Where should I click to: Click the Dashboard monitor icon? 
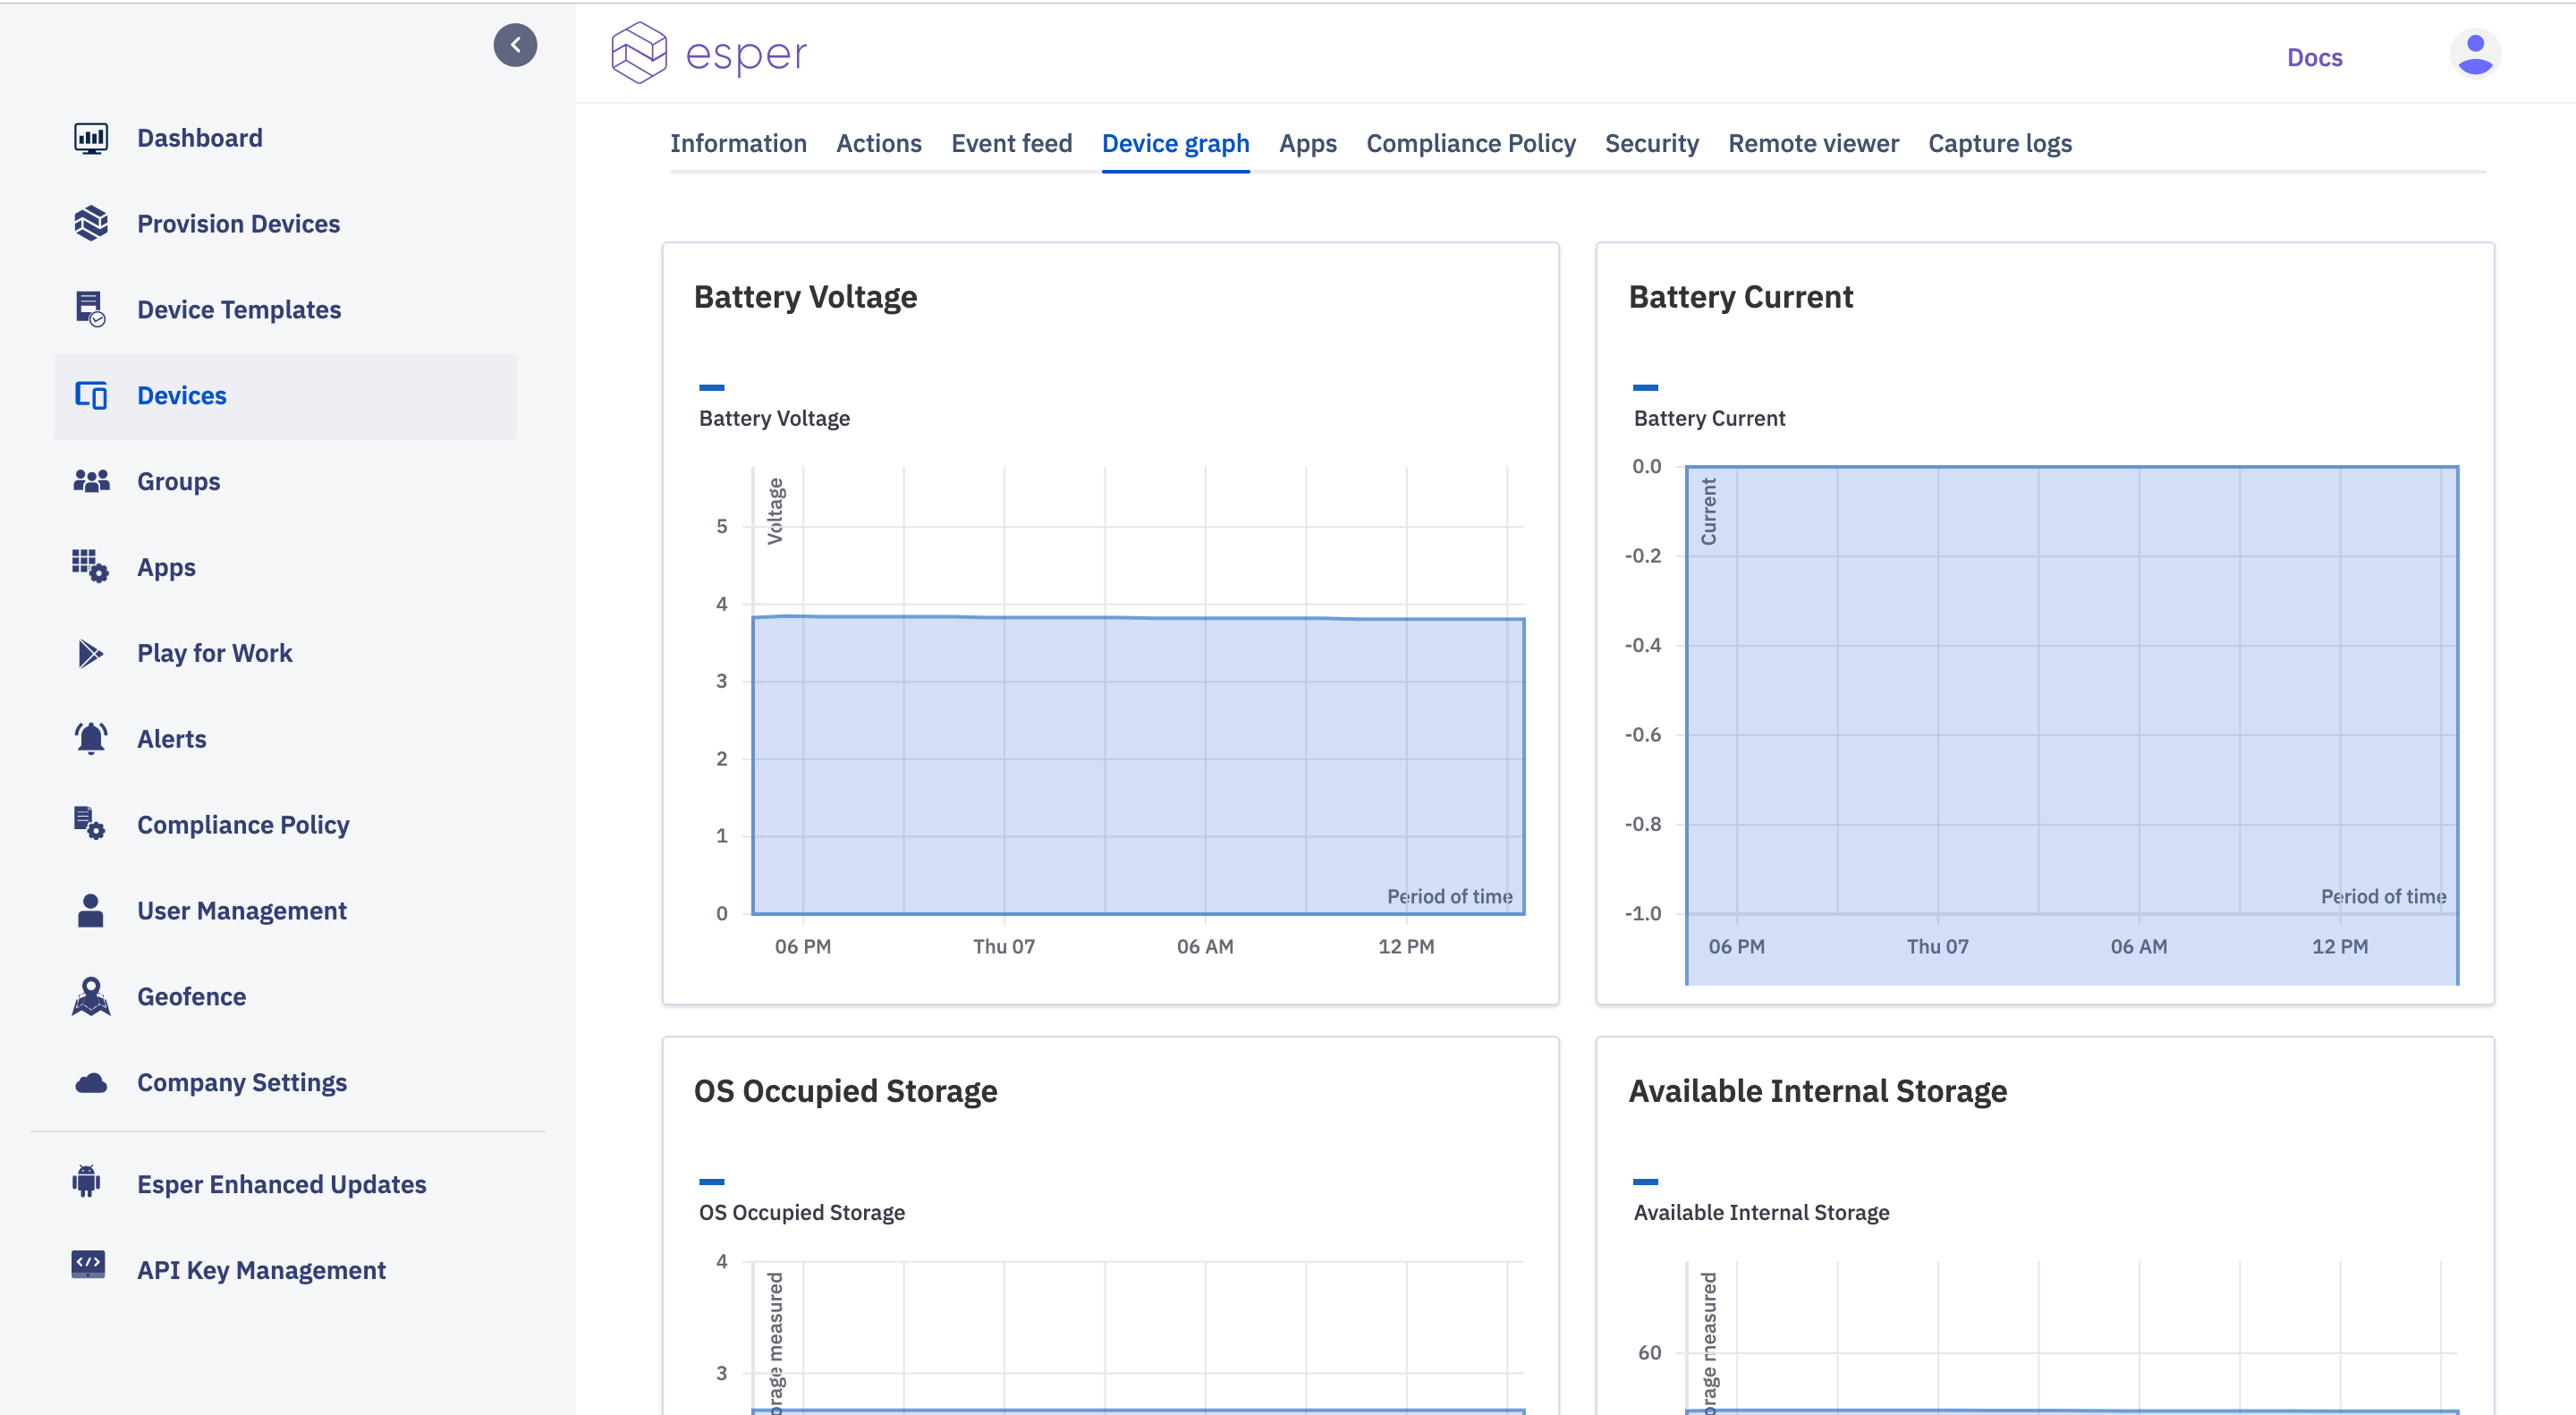(91, 138)
